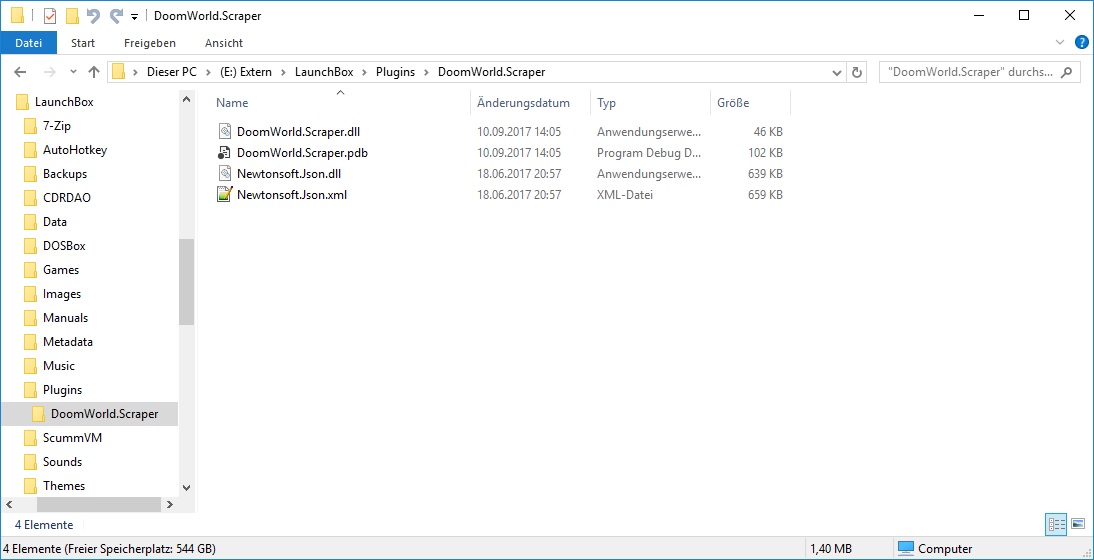The width and height of the screenshot is (1094, 560).
Task: Switch to the large icons view
Action: 1078,524
